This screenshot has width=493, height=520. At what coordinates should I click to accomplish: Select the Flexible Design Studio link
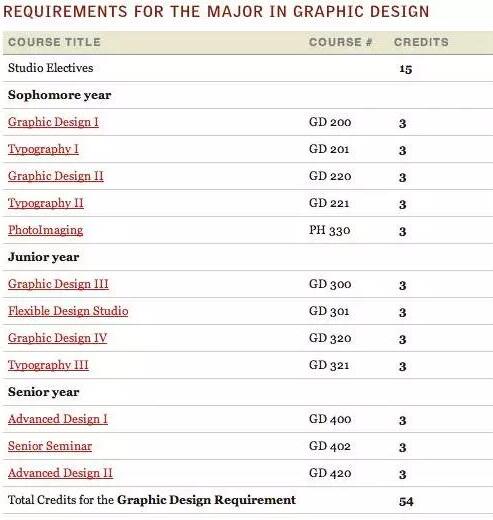tap(68, 311)
